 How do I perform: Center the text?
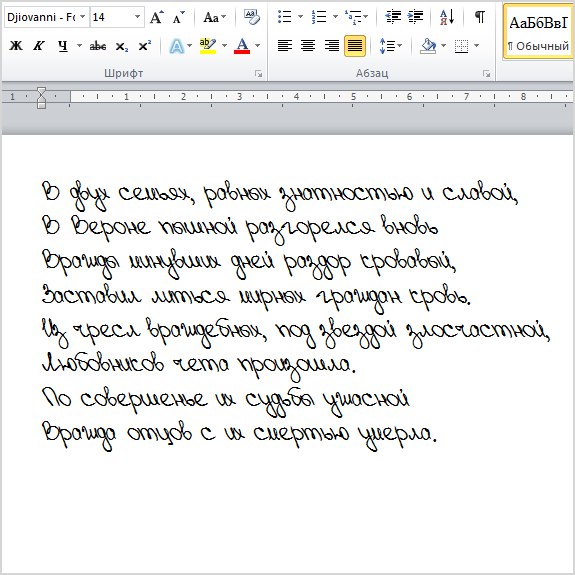[x=308, y=46]
